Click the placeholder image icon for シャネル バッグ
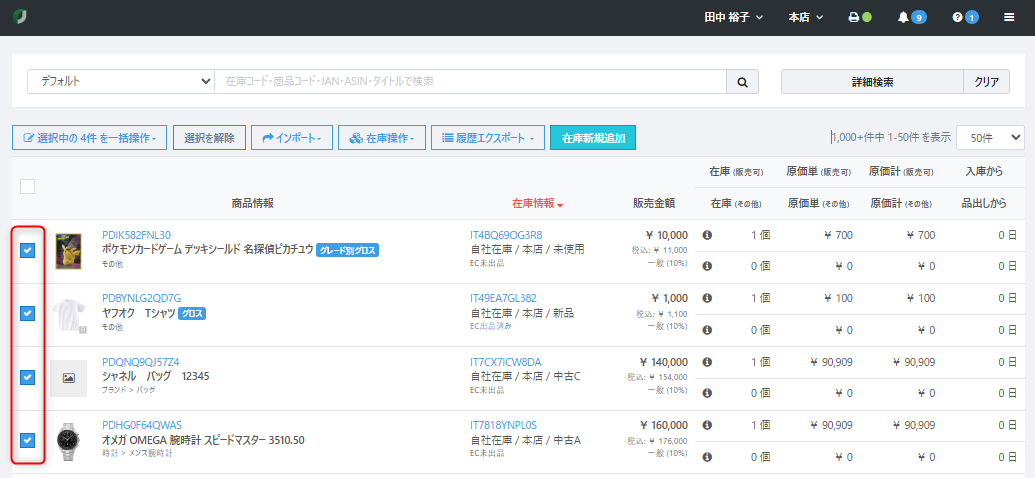This screenshot has width=1035, height=478. pos(68,378)
